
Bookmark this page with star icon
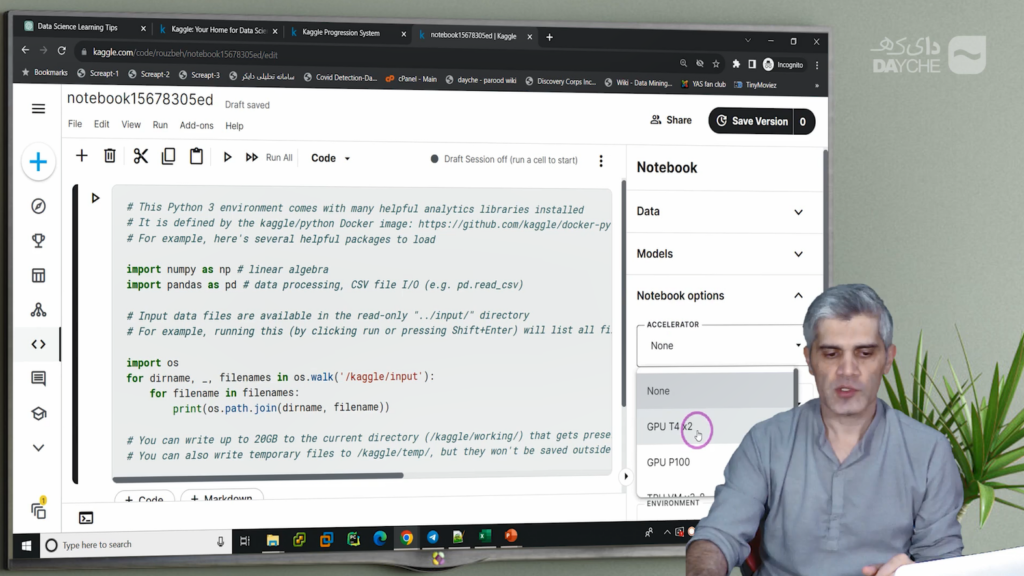coord(716,64)
